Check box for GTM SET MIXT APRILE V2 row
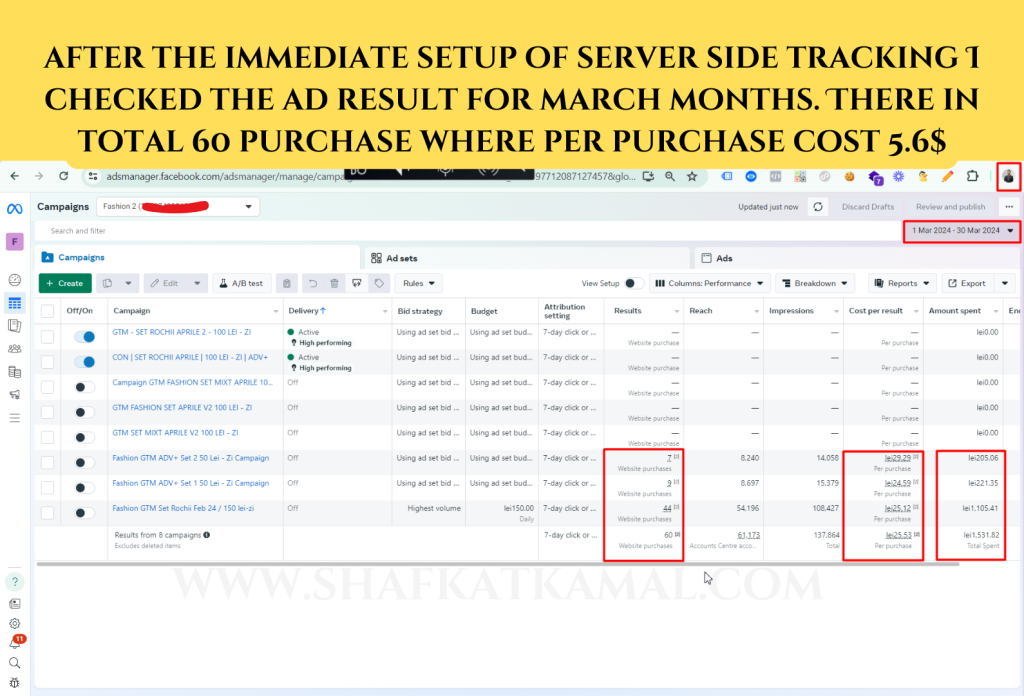The image size is (1024, 696). coord(48,437)
